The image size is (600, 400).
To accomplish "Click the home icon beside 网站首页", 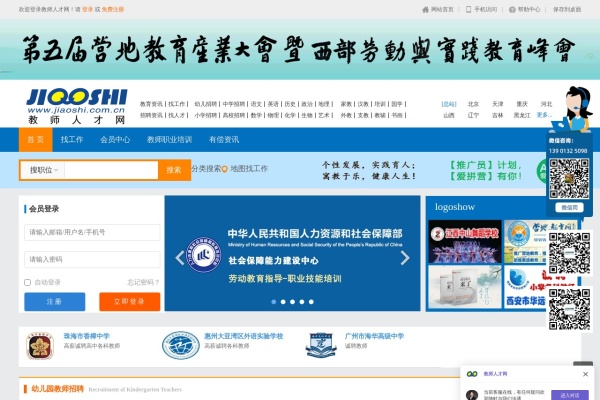I will (x=425, y=10).
